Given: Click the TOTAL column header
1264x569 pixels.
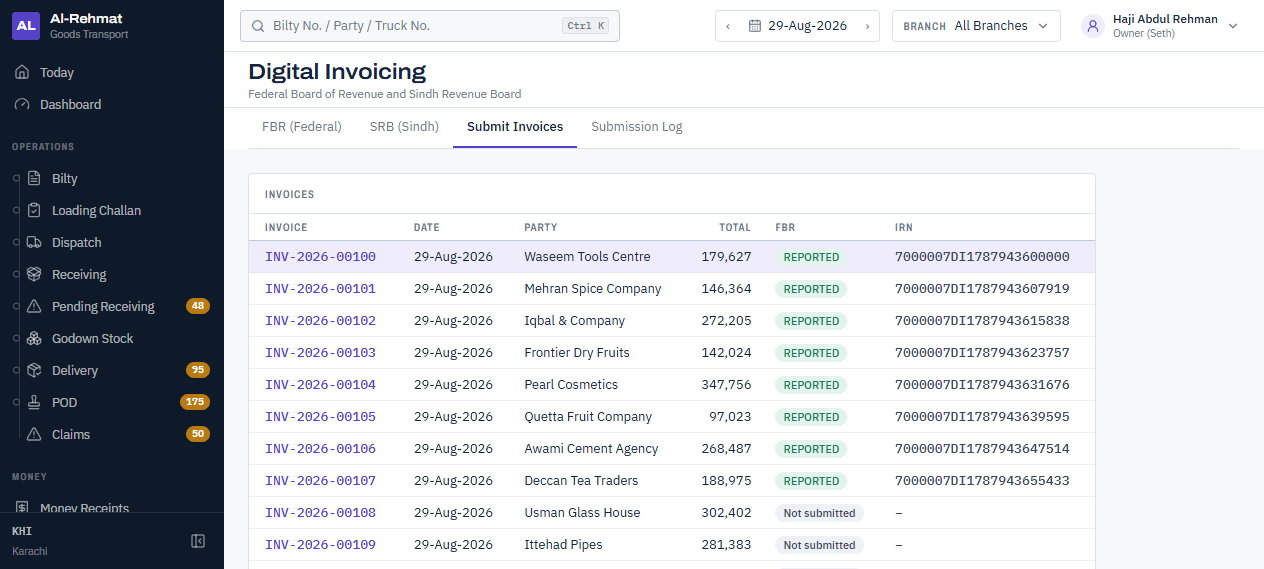Looking at the screenshot, I should [x=735, y=228].
